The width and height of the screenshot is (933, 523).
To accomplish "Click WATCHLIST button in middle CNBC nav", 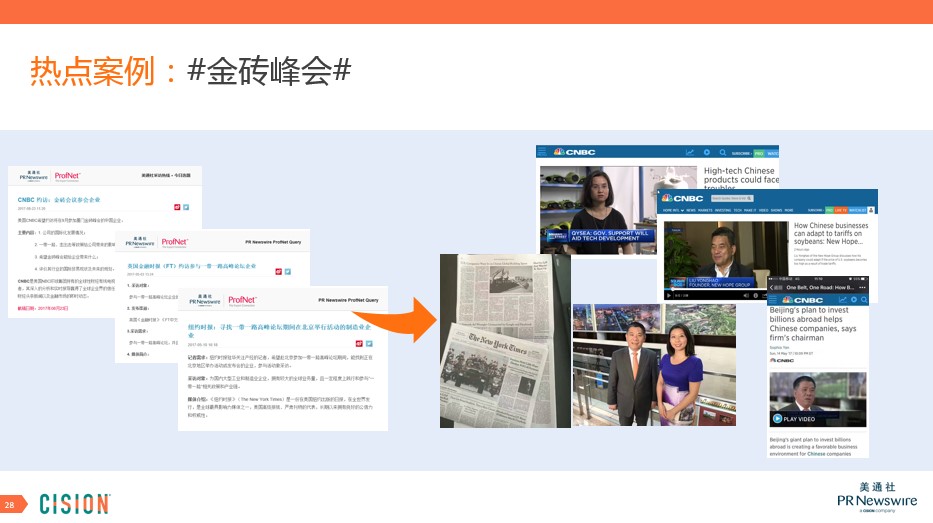I will tap(857, 210).
